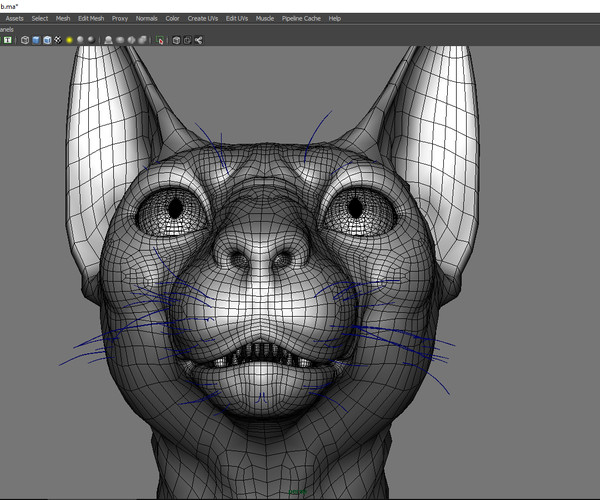Click the light gray sphere after the yellow light
This screenshot has width=600, height=500.
[79, 40]
